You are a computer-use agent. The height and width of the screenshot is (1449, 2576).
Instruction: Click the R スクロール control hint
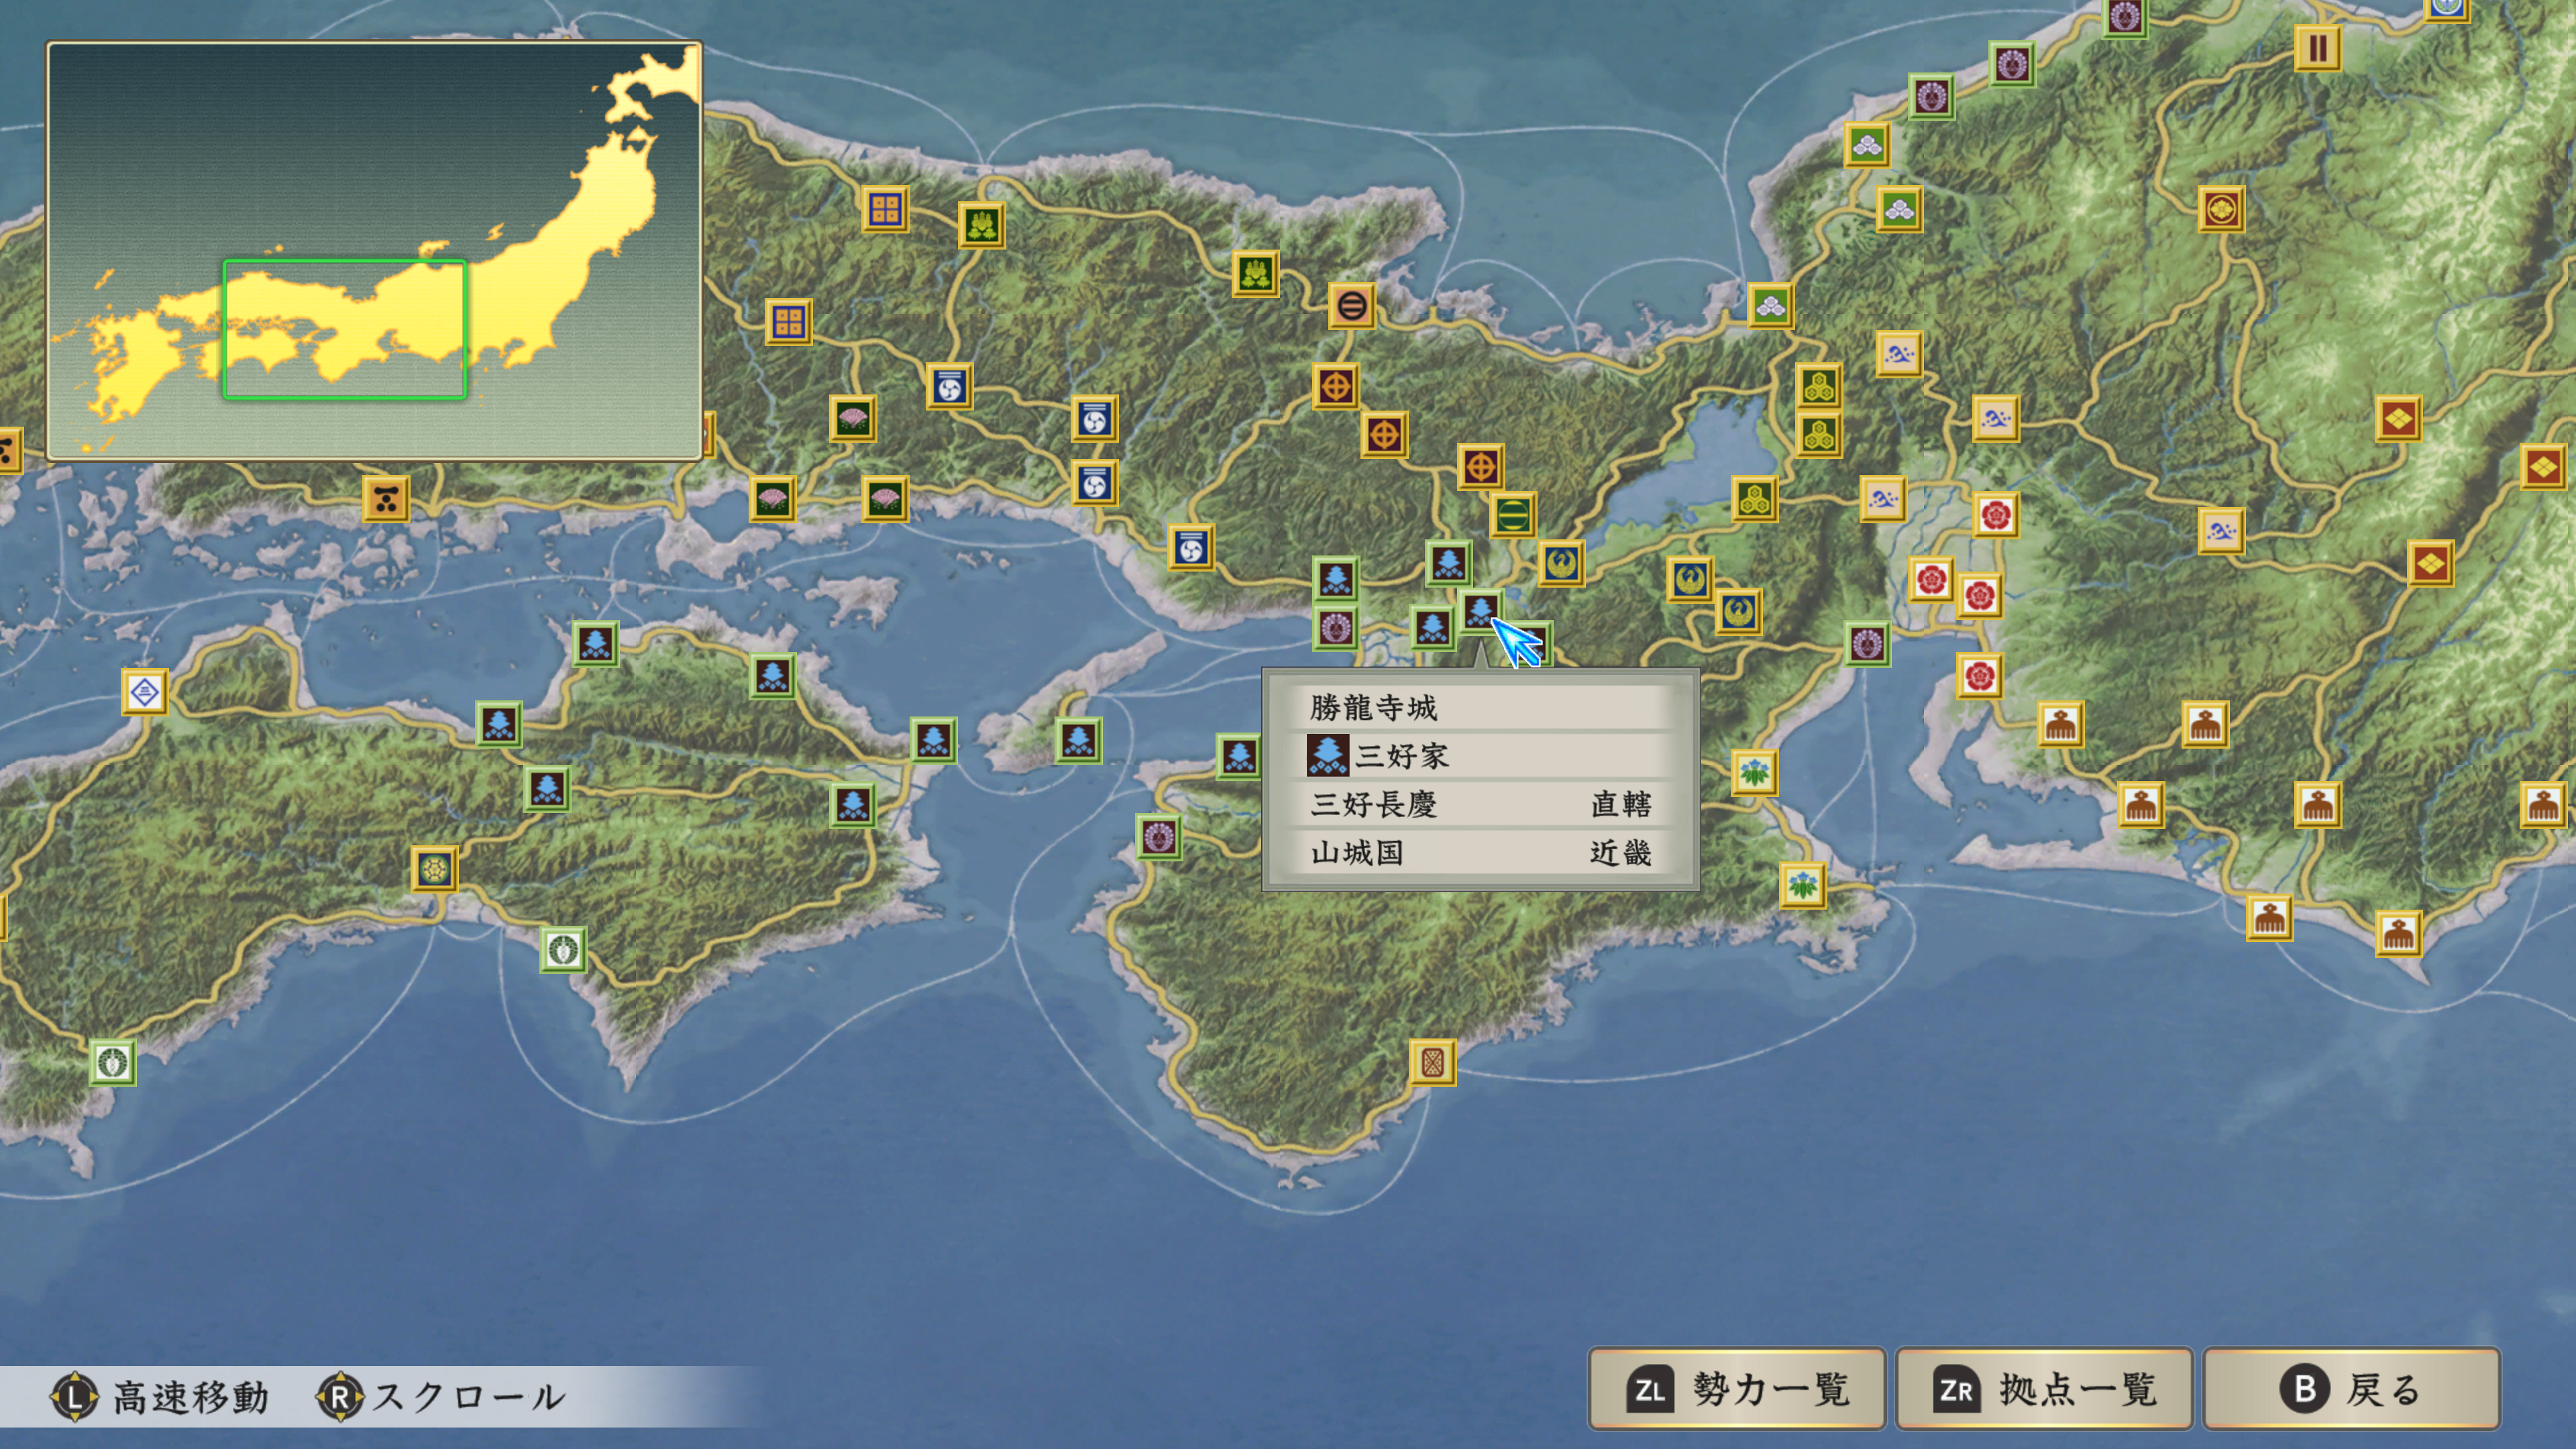[x=442, y=1397]
